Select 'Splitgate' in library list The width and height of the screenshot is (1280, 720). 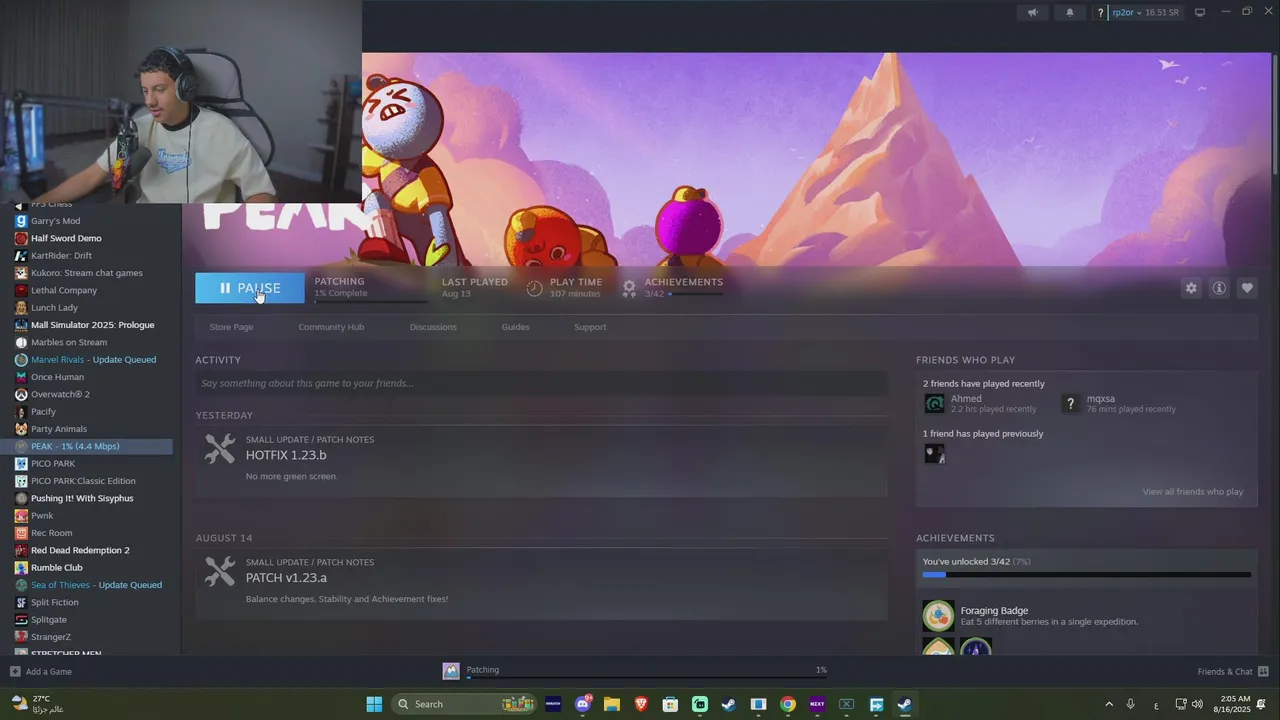(49, 620)
